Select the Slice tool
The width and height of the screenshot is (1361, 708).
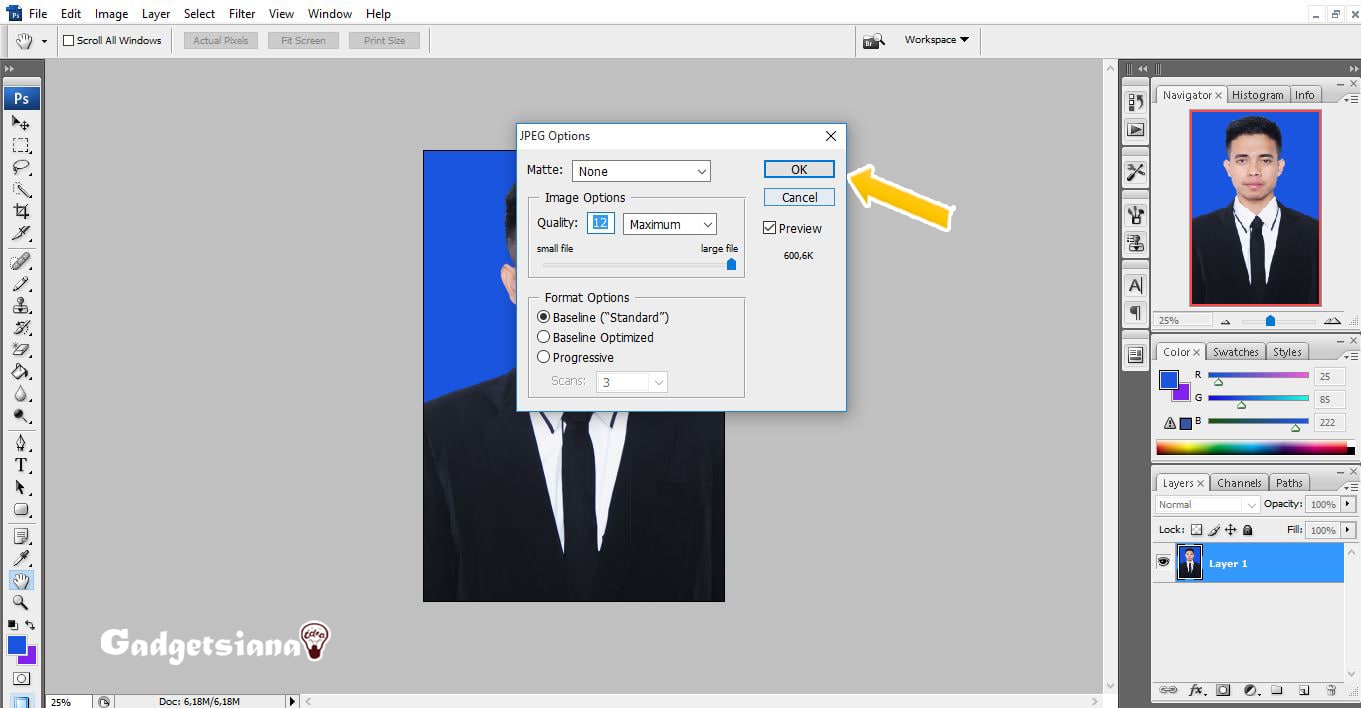[21, 233]
